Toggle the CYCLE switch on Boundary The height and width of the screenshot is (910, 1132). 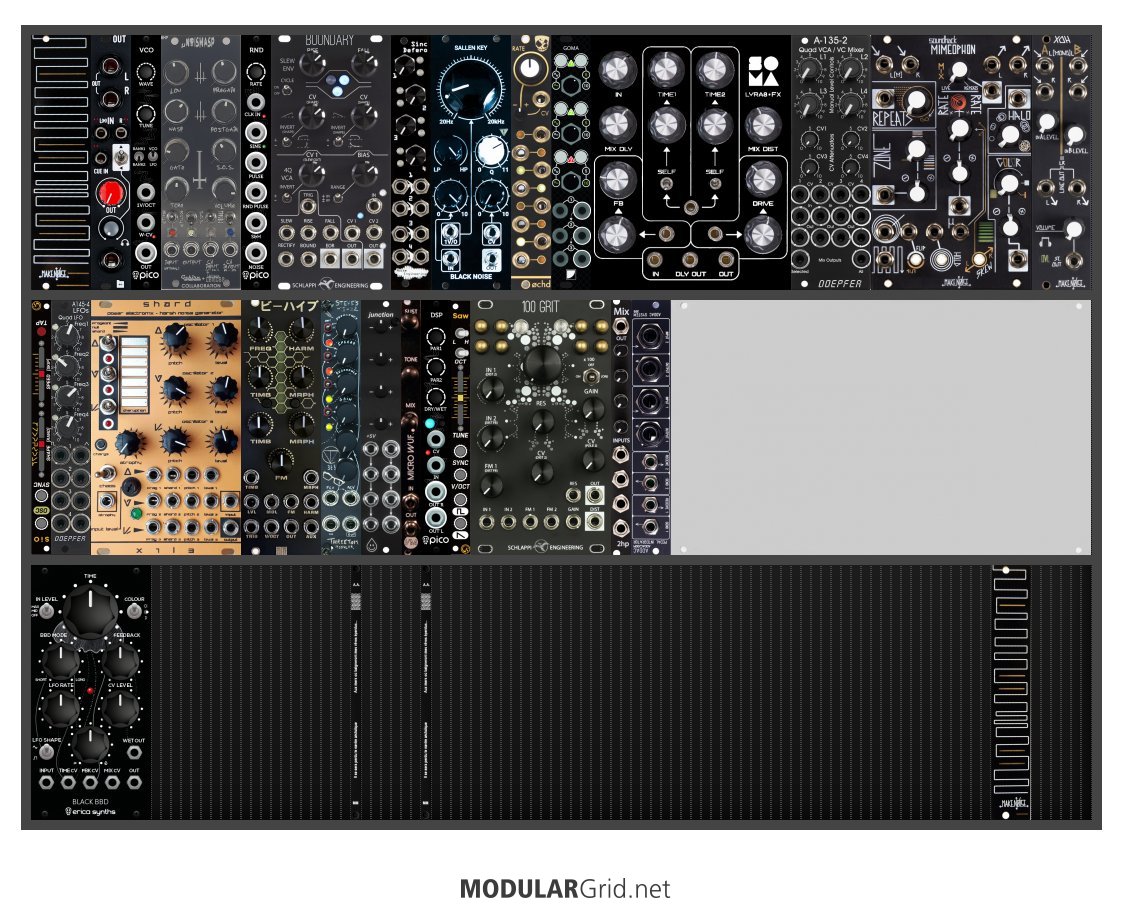(287, 90)
